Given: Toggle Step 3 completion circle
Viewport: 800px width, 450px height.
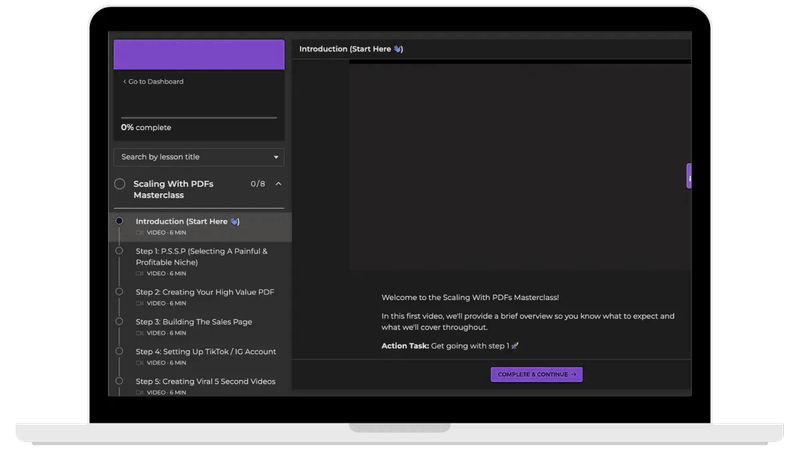Looking at the screenshot, I should (x=119, y=321).
